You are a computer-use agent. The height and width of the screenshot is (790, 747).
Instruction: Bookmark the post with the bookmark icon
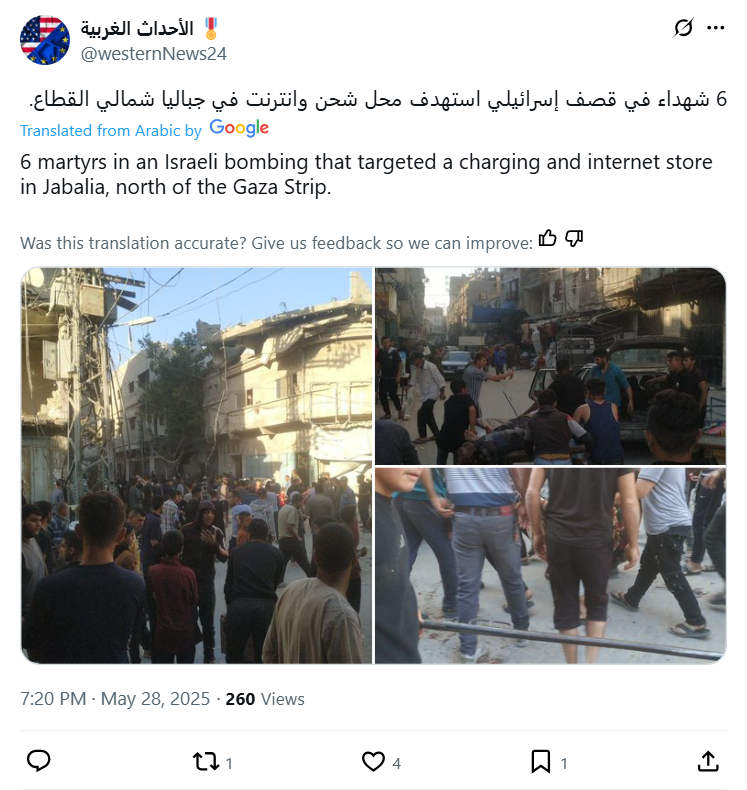point(540,761)
